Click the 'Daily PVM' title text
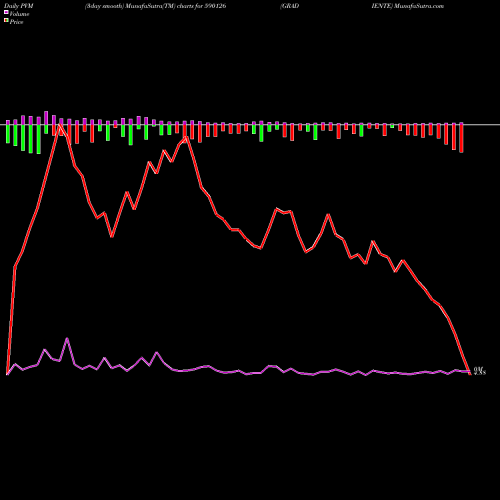Screen dimensions: 500x500 pos(19,6)
